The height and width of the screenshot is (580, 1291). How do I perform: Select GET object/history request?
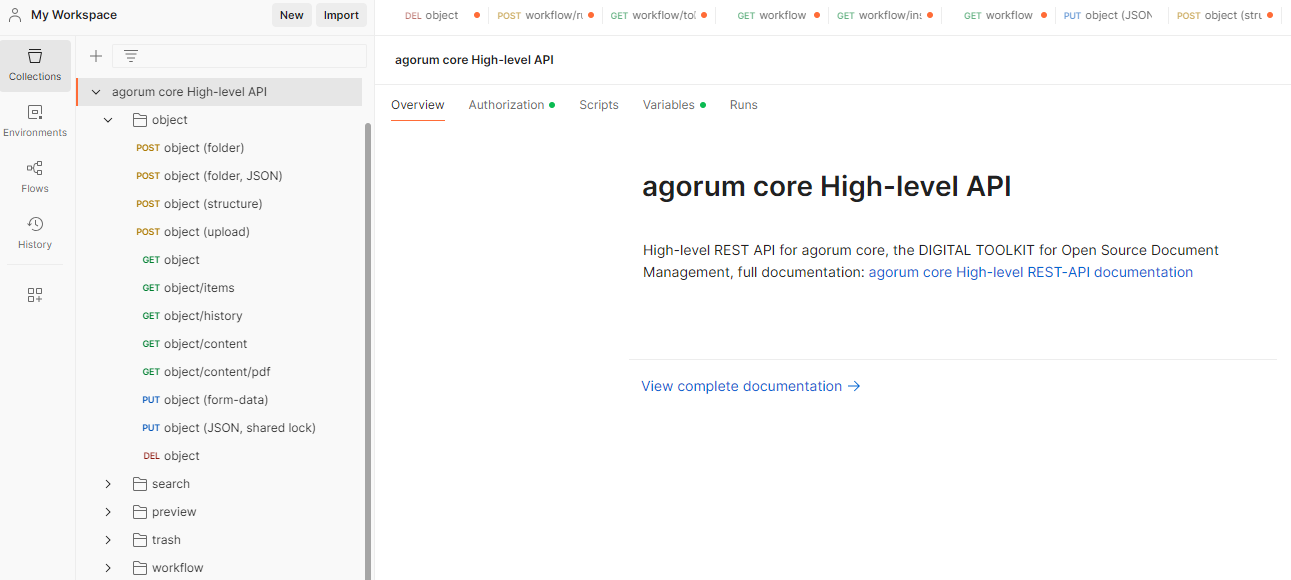pyautogui.click(x=192, y=316)
